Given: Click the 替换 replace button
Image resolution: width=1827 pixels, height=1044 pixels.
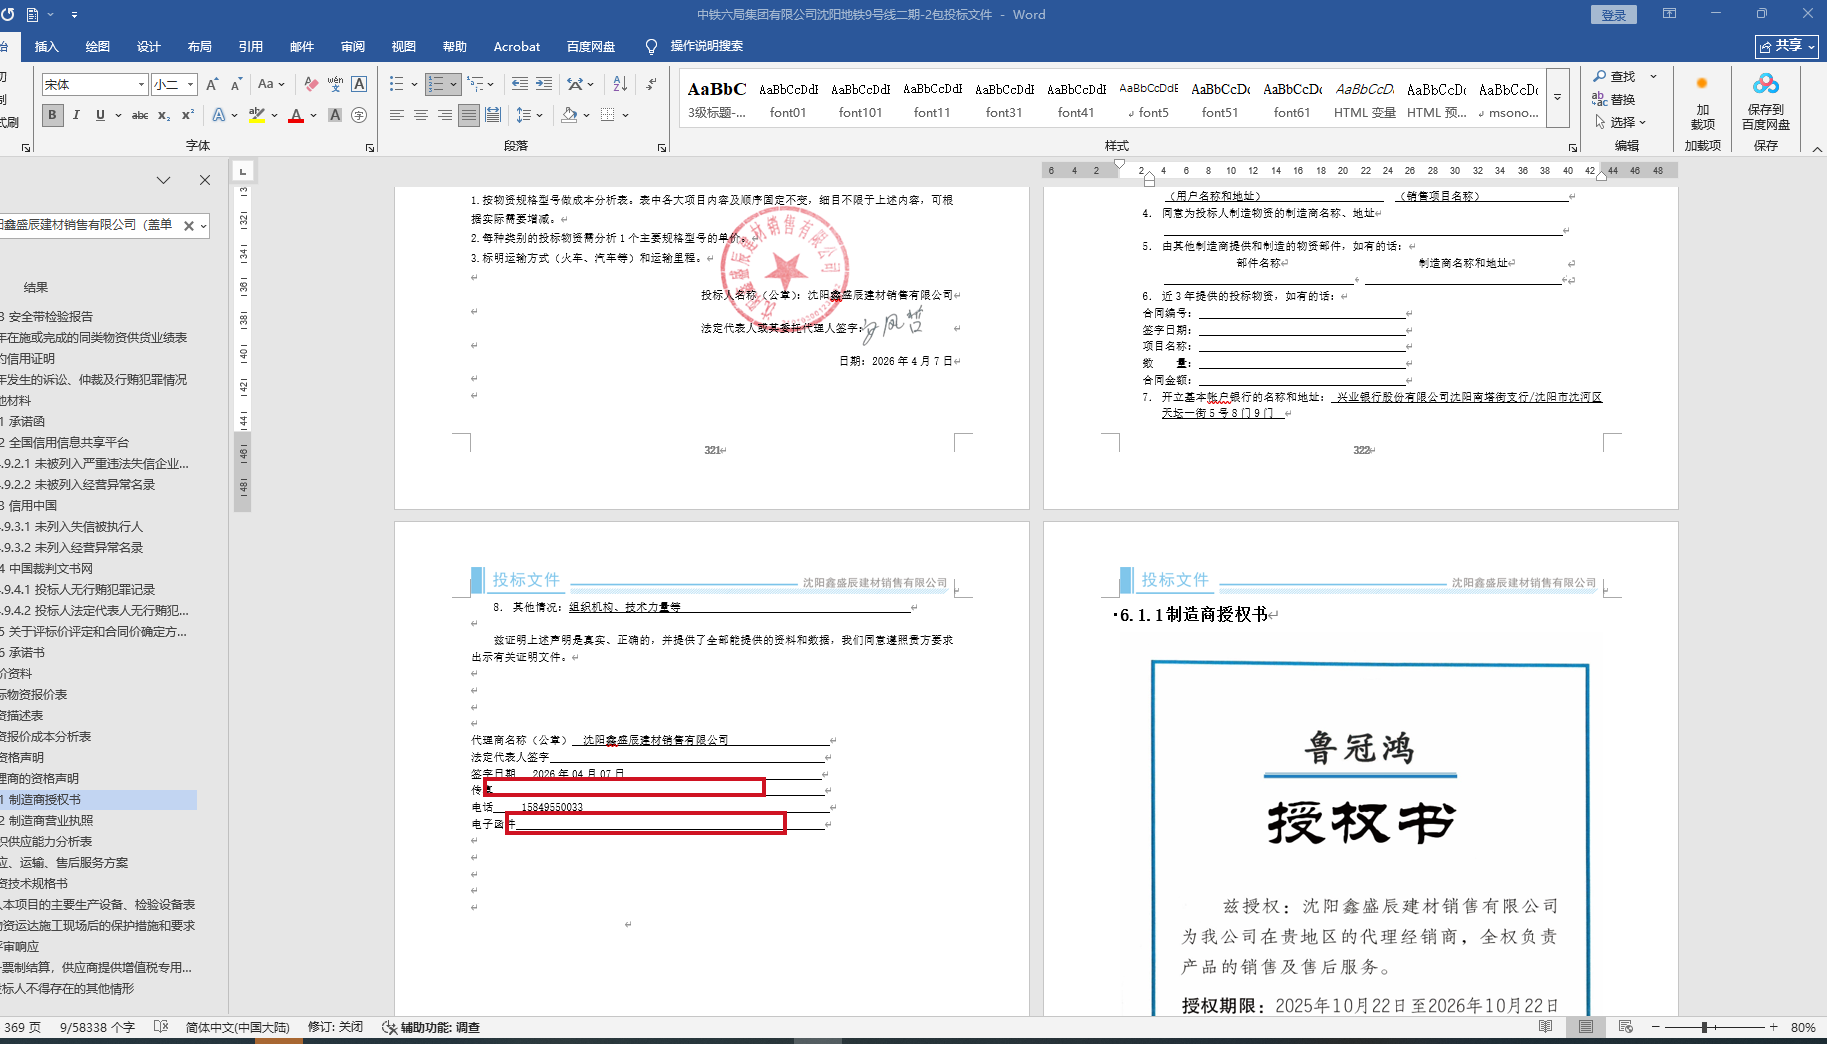Looking at the screenshot, I should point(1615,99).
